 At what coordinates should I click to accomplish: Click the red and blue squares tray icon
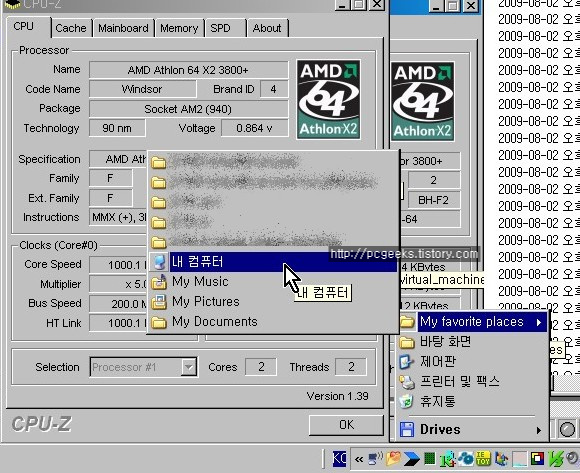tap(537, 459)
